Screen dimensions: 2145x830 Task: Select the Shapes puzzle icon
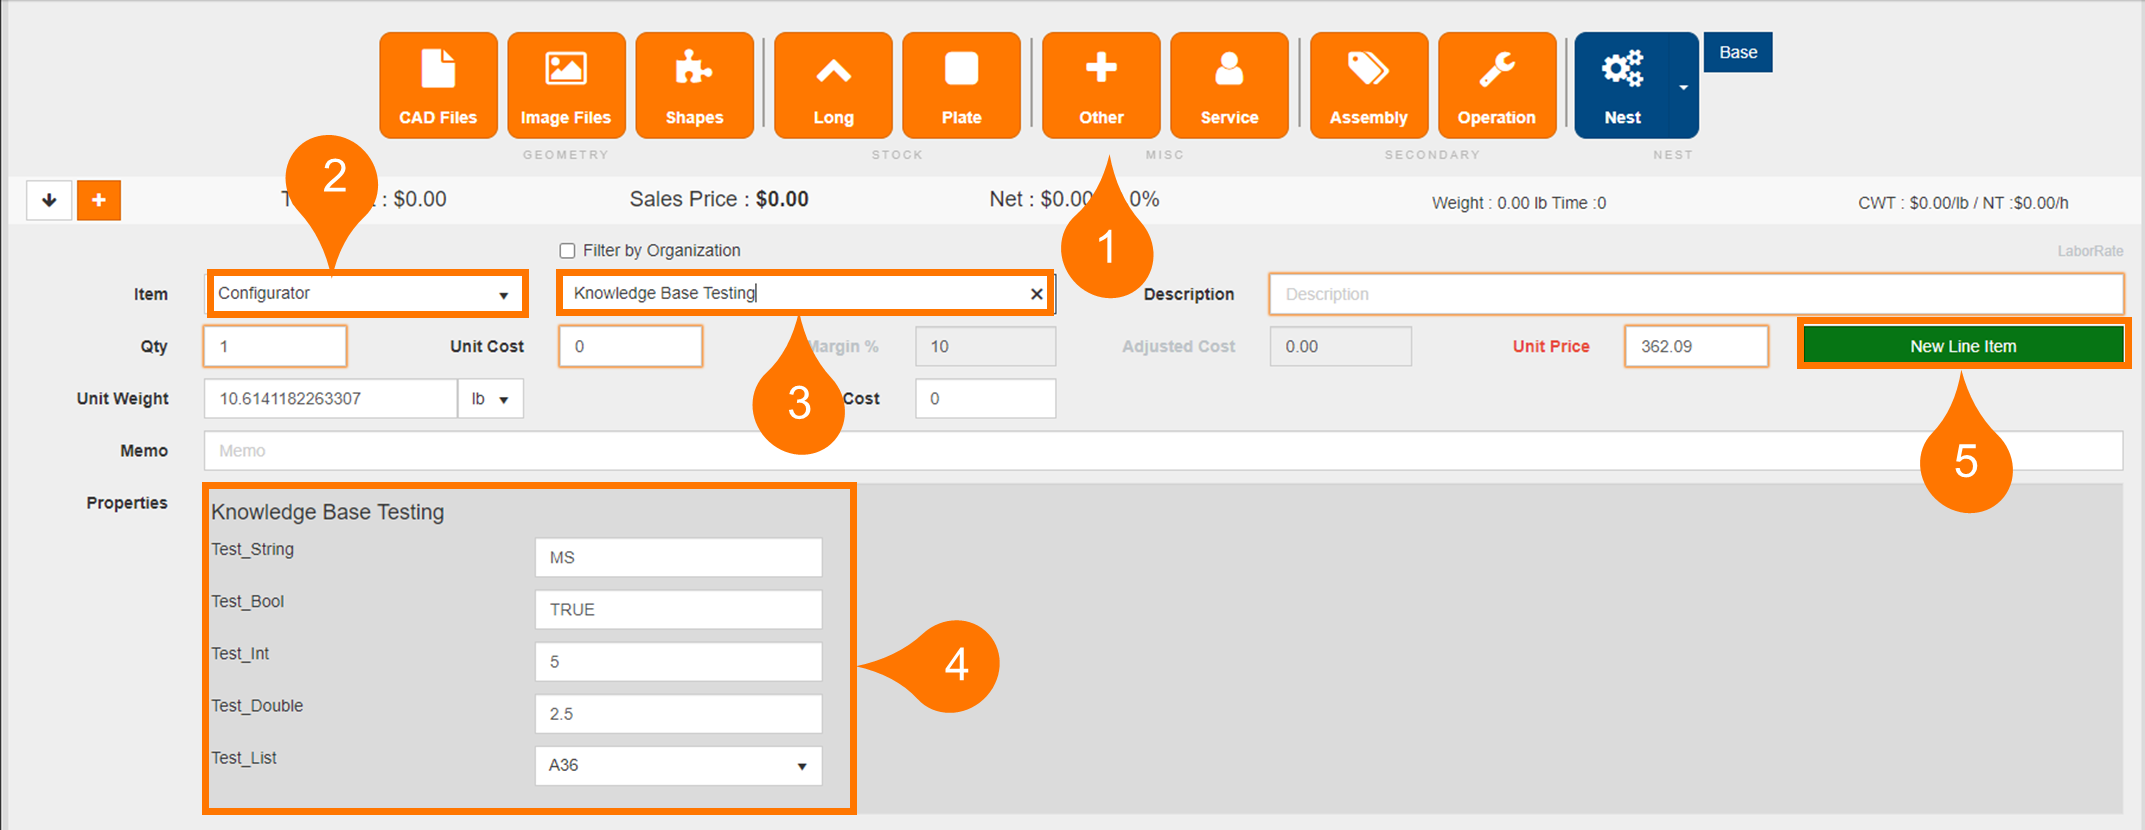click(x=694, y=86)
